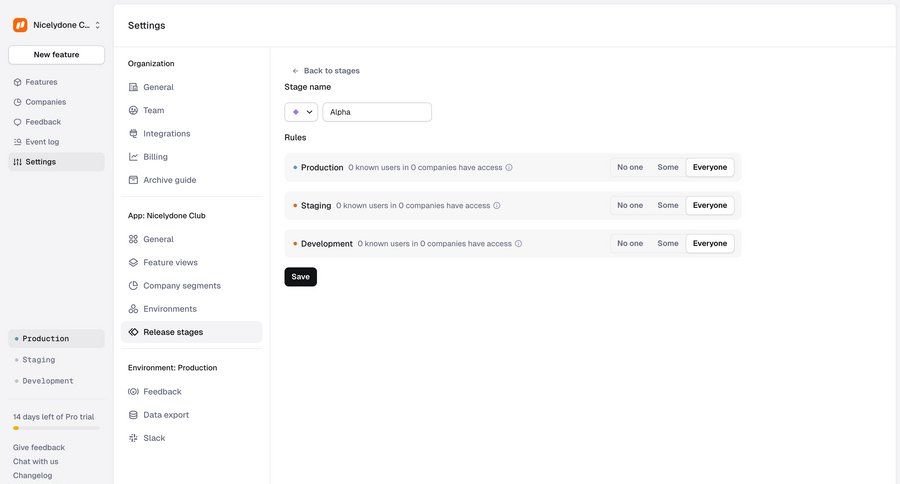Viewport: 900px width, 484px height.
Task: Open the stage icon color dropdown
Action: click(x=301, y=112)
